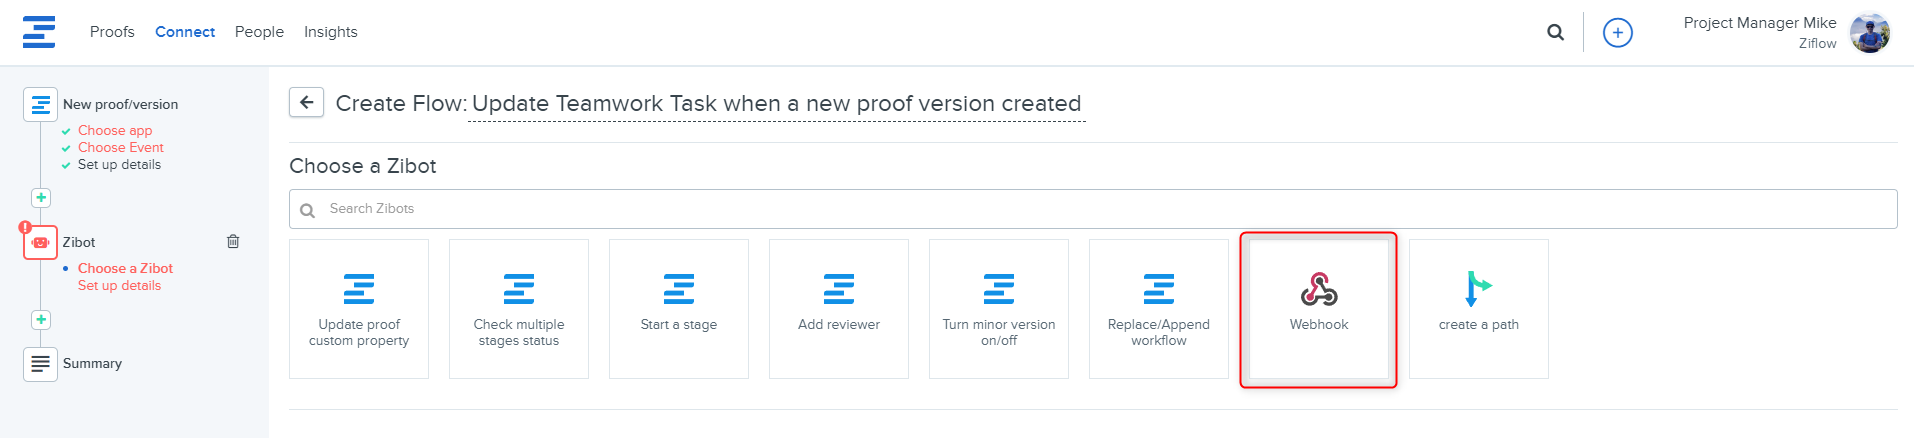Add step below Zibot using plus icon
The height and width of the screenshot is (438, 1914).
(41, 320)
